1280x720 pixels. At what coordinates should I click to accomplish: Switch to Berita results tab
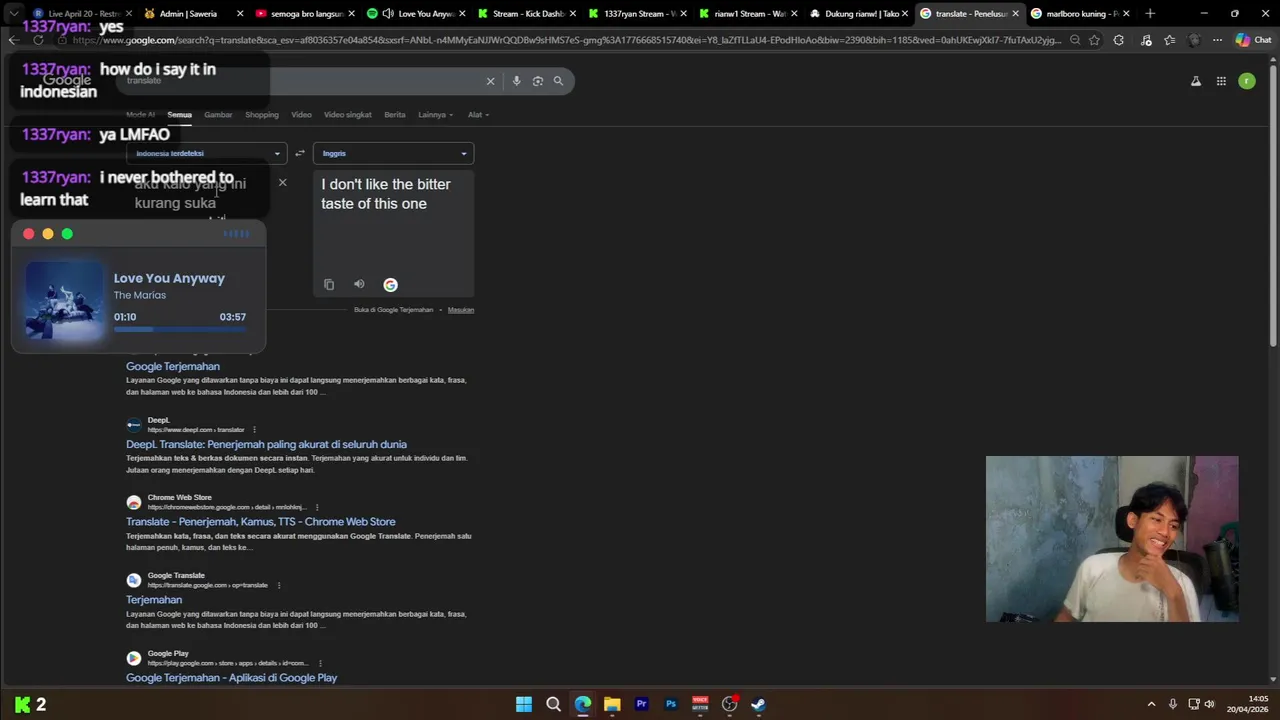pos(395,115)
